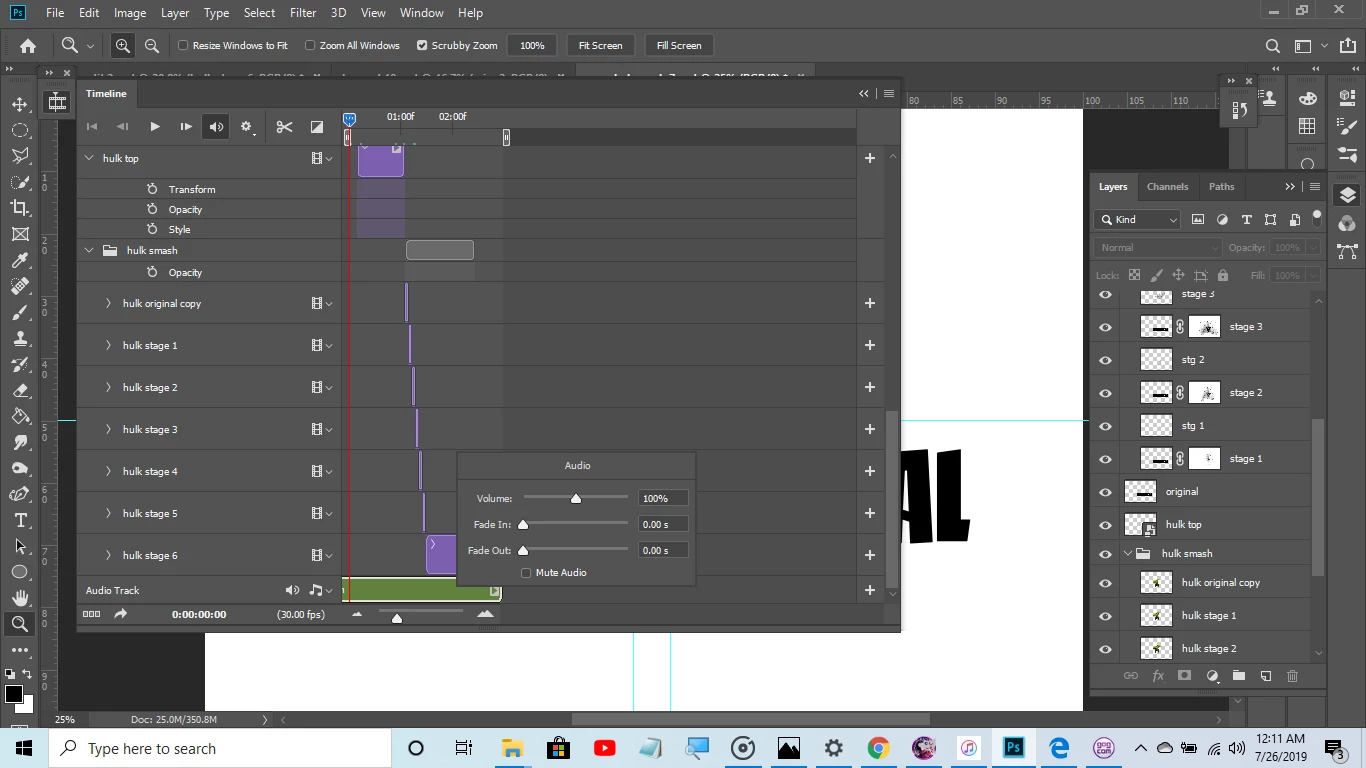Expand hulk stage 4 timeline track
1366x768 pixels.
[x=108, y=471]
